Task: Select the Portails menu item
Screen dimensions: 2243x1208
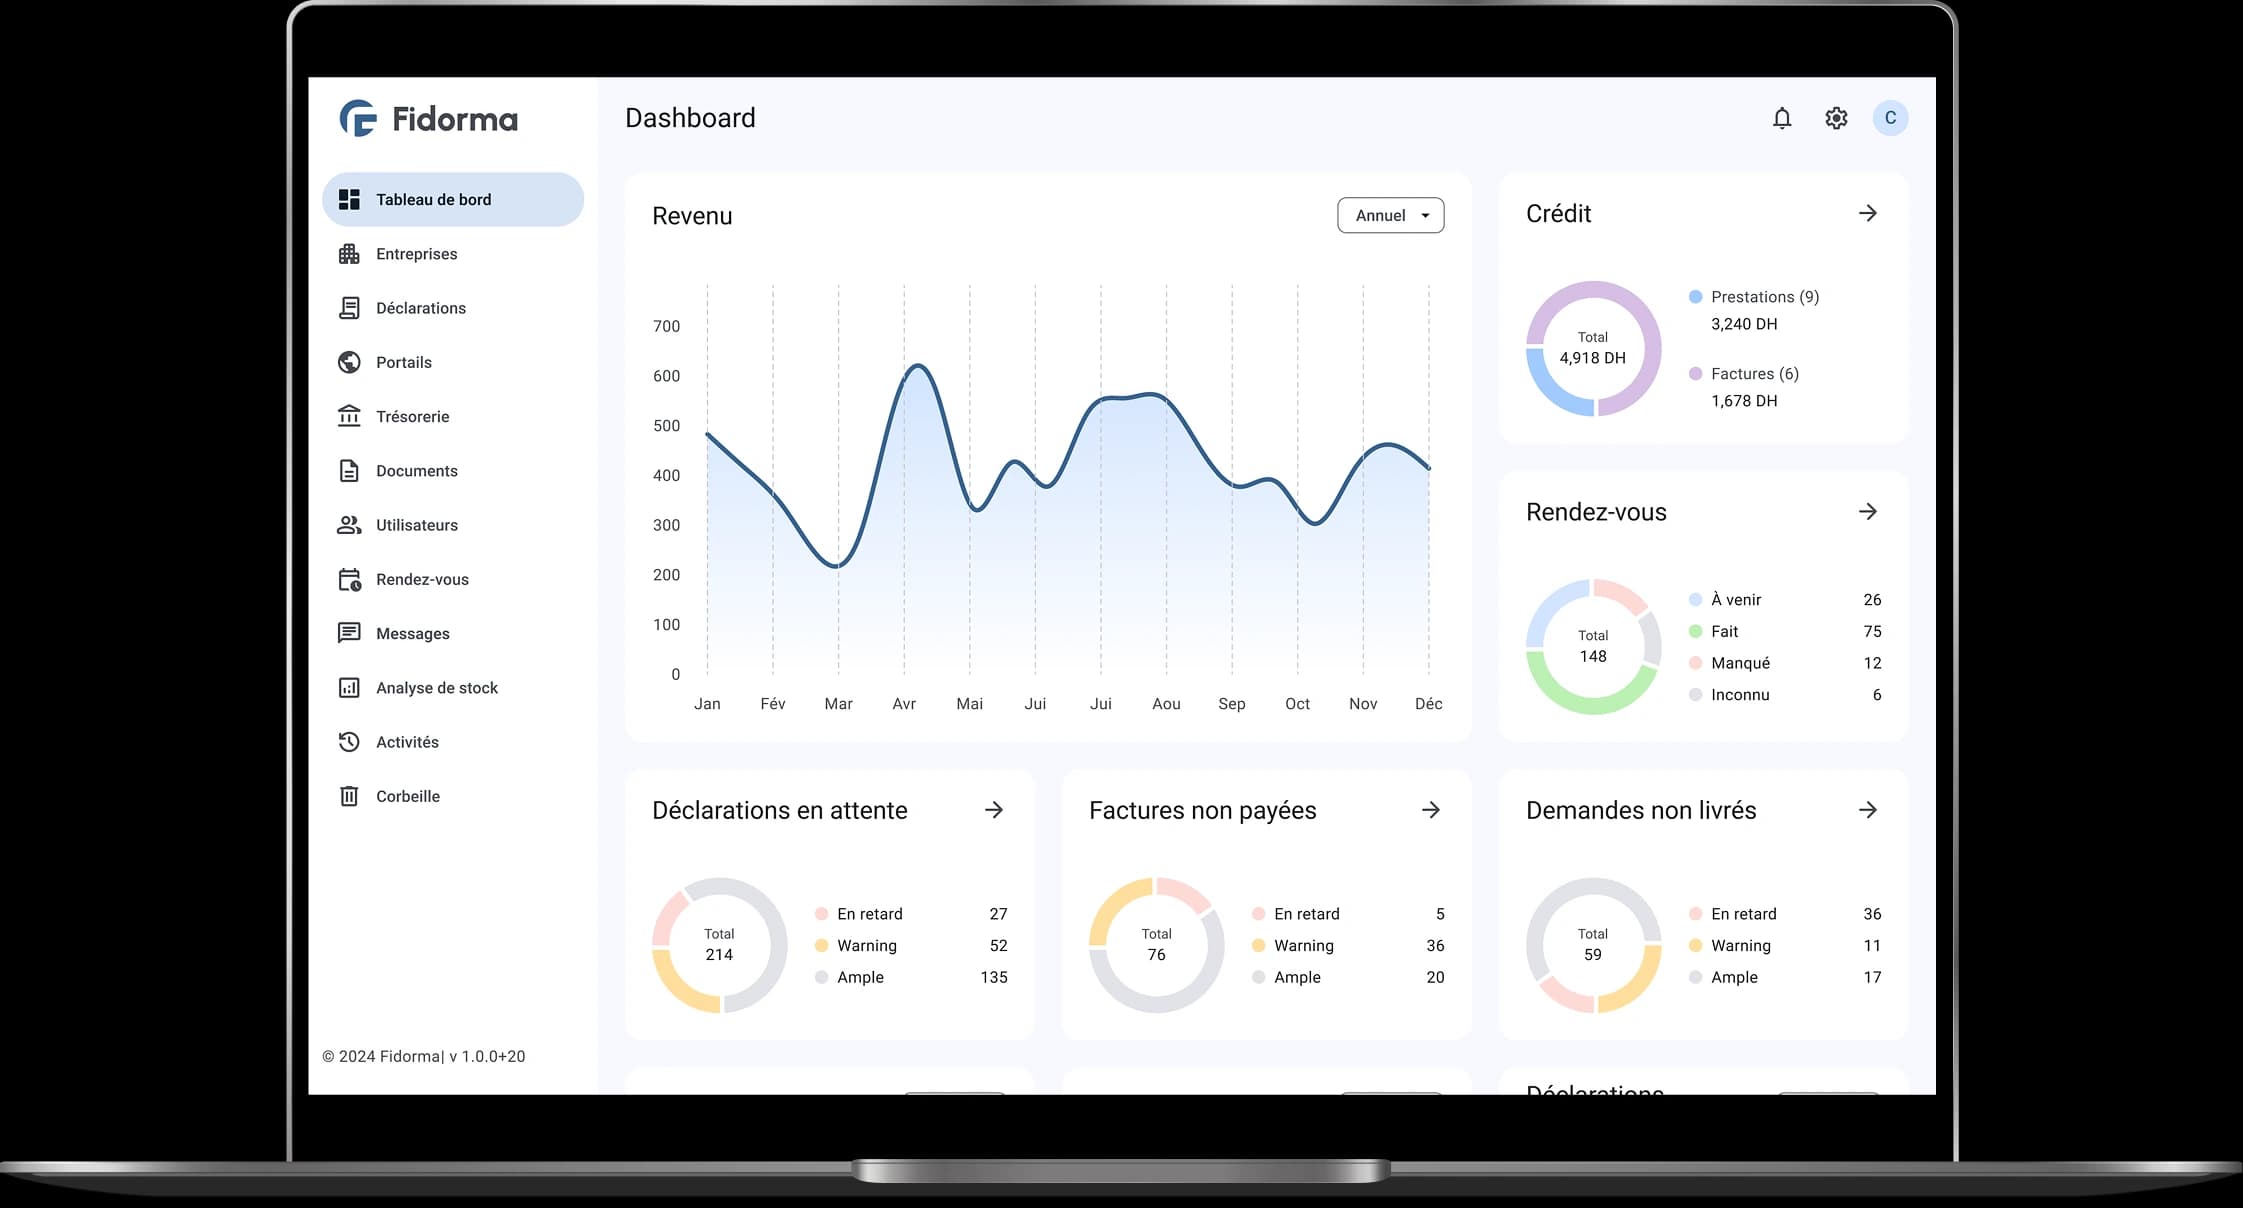Action: (x=405, y=362)
